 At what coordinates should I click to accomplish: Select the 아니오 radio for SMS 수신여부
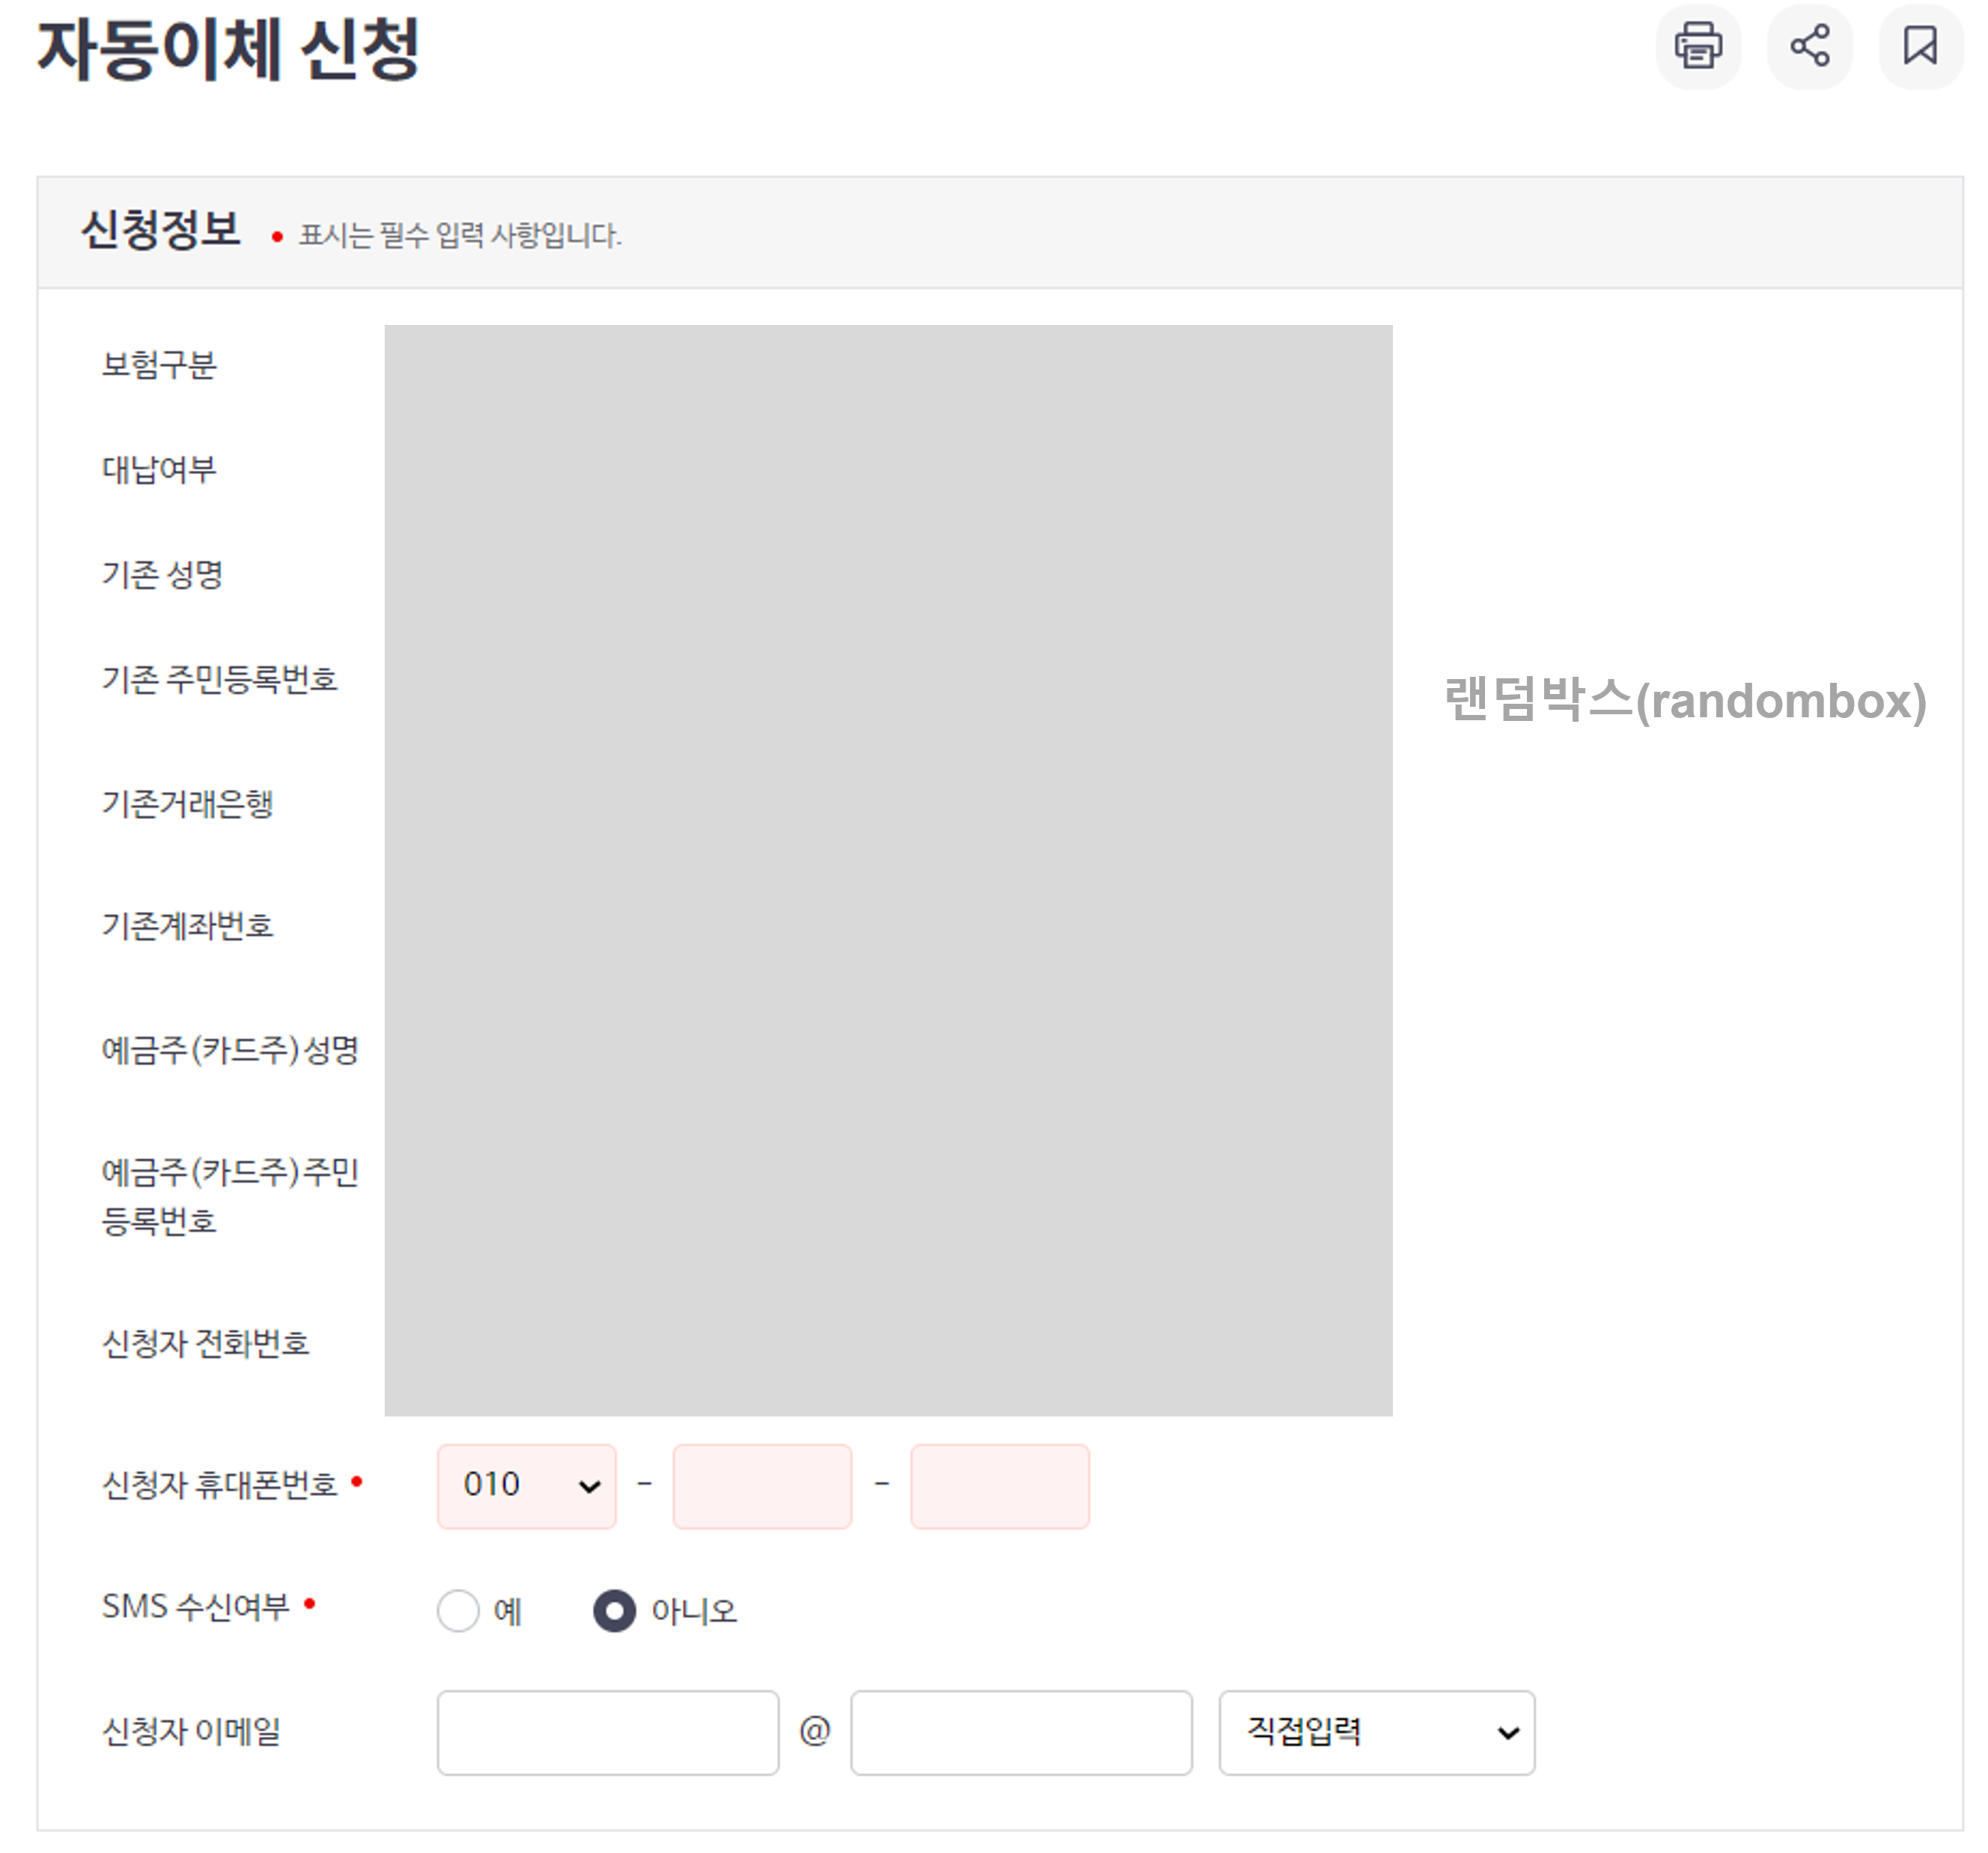click(x=614, y=1610)
